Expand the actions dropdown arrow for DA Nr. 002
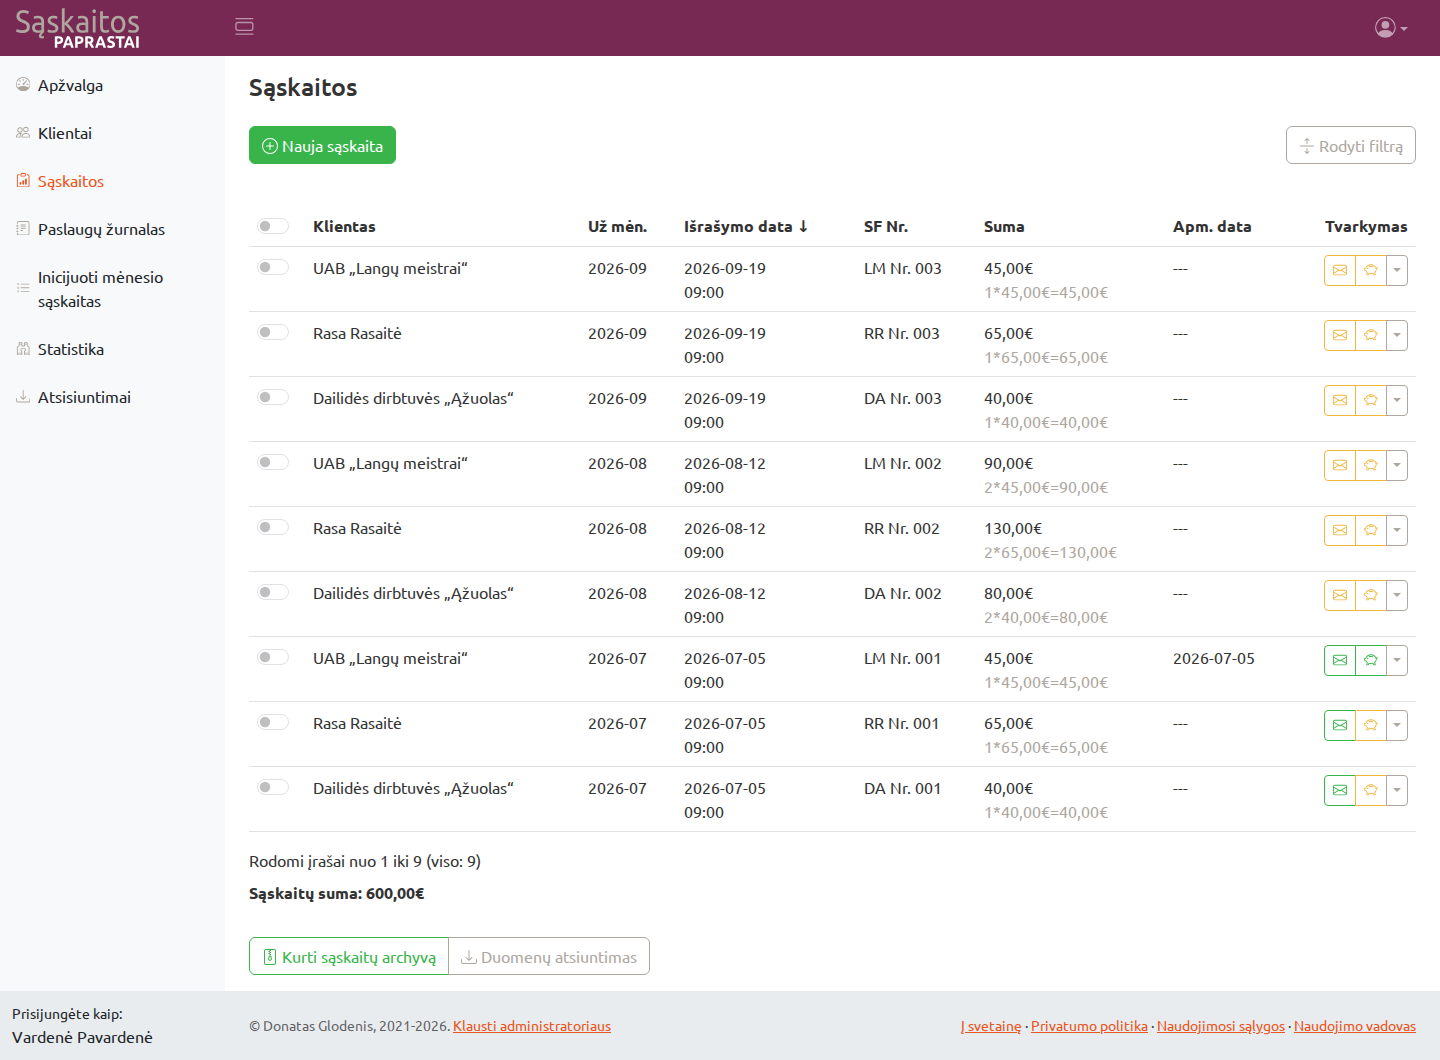Viewport: 1440px width, 1060px height. 1397,595
